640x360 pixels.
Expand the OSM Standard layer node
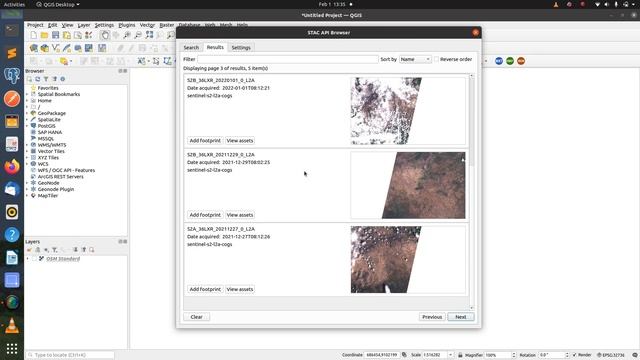pyautogui.click(x=28, y=259)
